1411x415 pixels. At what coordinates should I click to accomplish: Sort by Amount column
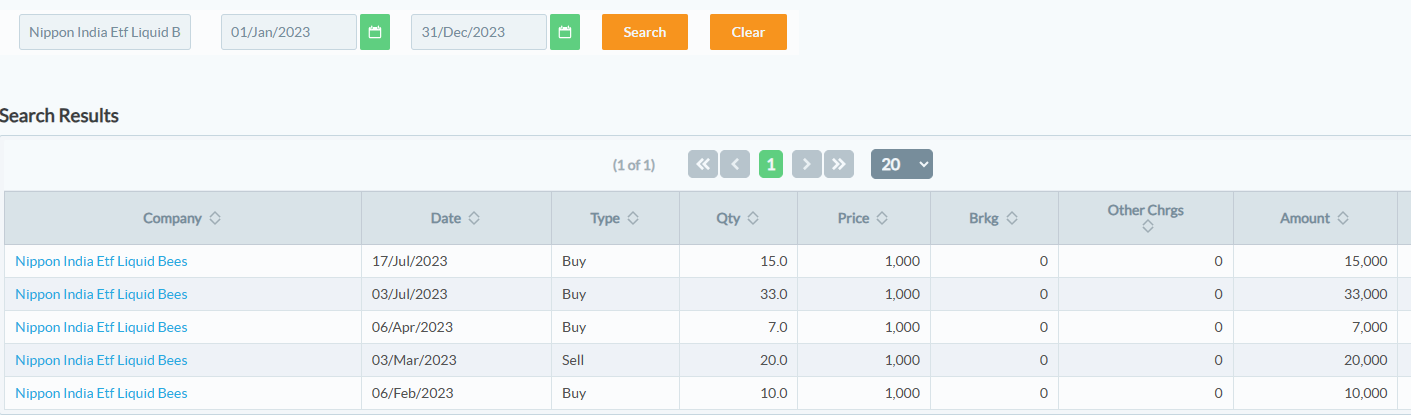[x=1343, y=218]
